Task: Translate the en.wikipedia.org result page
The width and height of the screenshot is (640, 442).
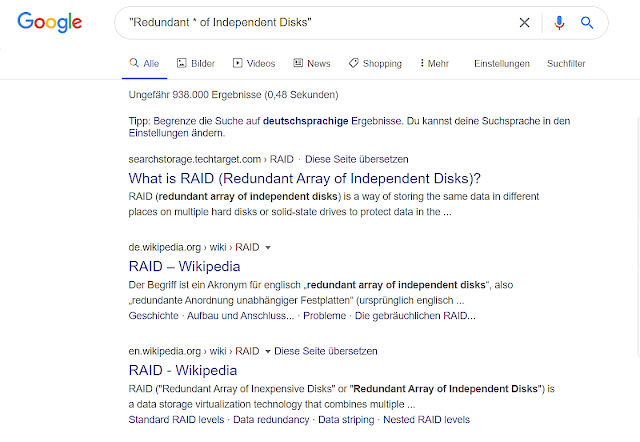Action: (326, 351)
